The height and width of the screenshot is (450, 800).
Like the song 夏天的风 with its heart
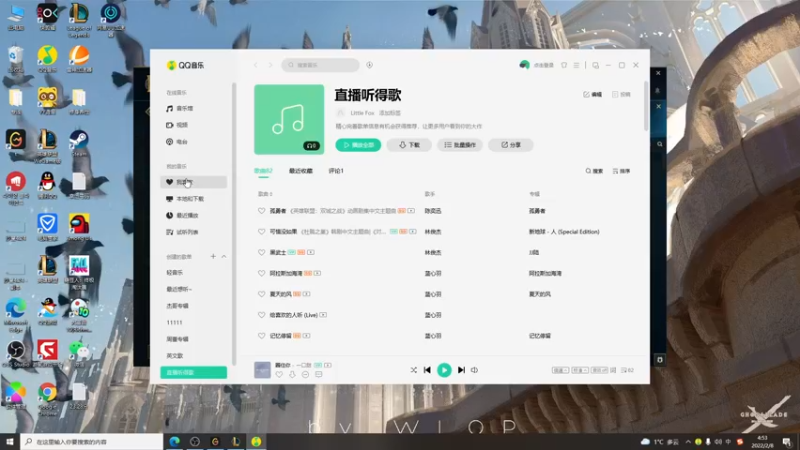pos(261,294)
